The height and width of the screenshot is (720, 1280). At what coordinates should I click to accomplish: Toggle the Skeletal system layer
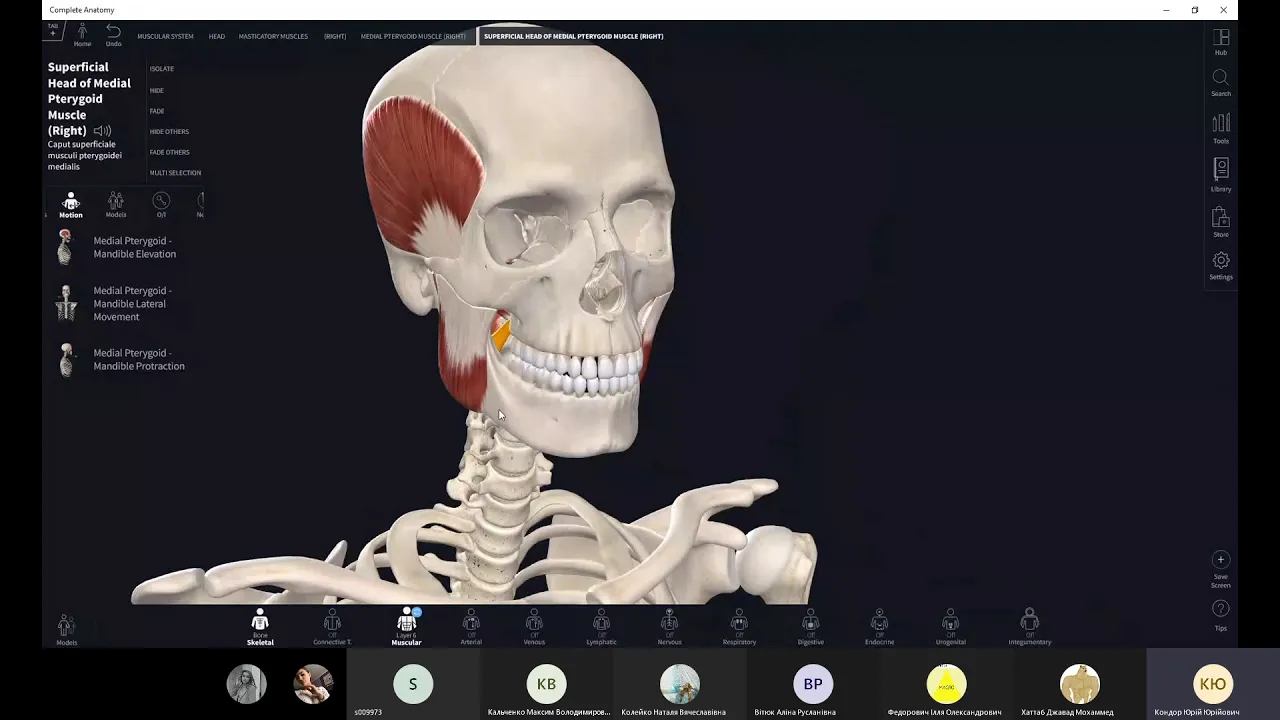tap(260, 627)
